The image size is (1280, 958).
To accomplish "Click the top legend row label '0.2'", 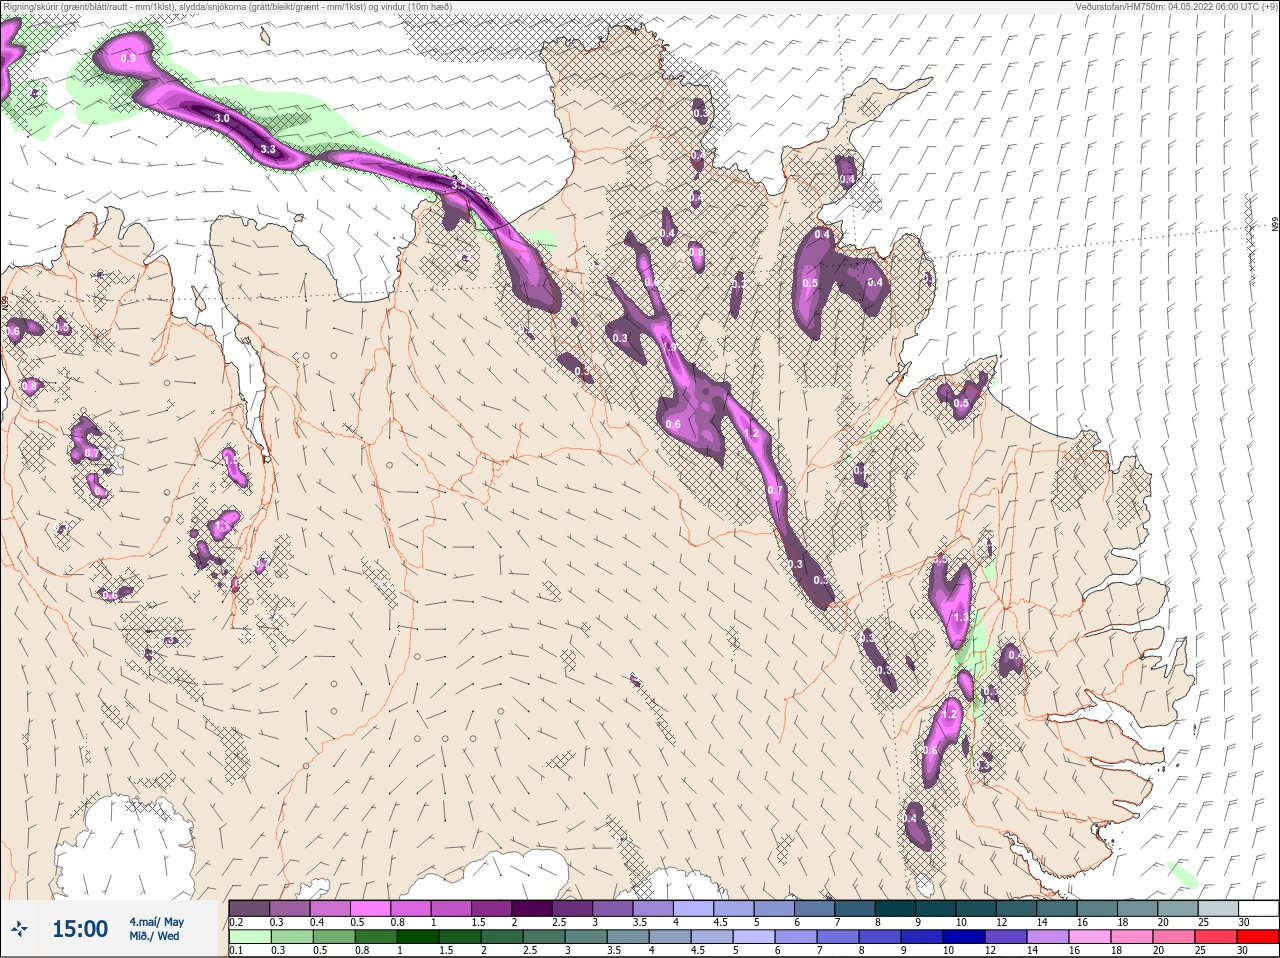I will click(236, 922).
